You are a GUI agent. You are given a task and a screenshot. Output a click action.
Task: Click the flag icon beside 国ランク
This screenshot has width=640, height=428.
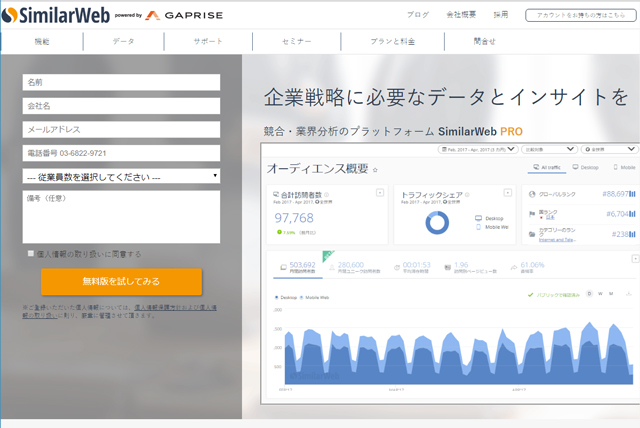(532, 214)
